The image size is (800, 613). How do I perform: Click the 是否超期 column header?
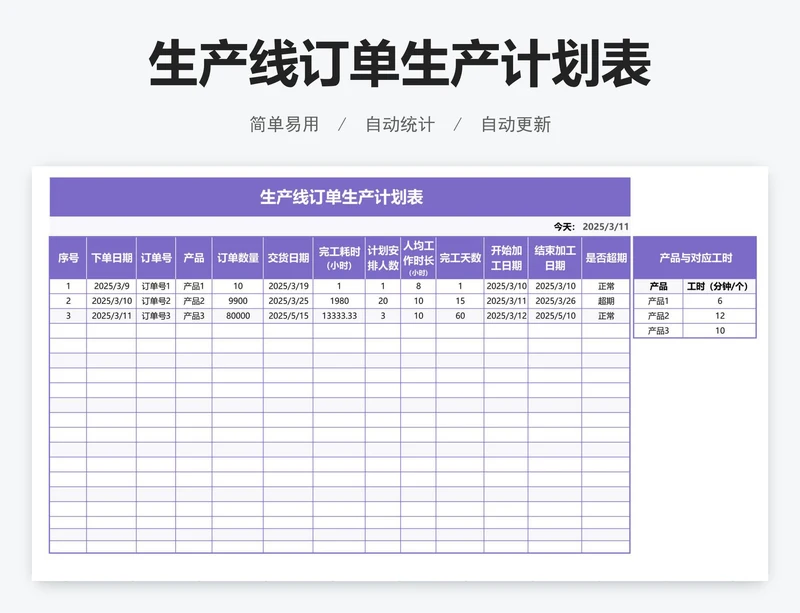pos(606,258)
